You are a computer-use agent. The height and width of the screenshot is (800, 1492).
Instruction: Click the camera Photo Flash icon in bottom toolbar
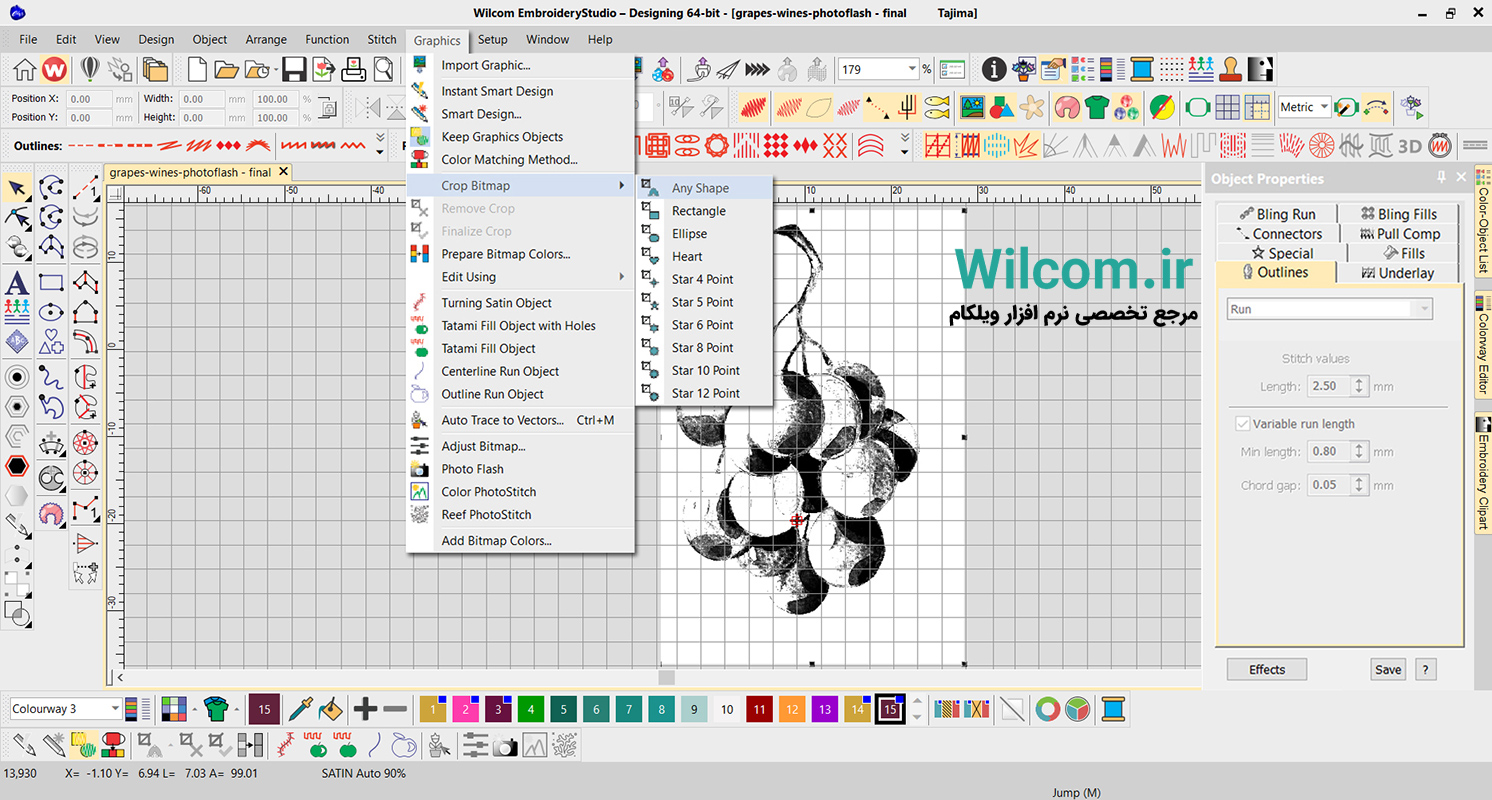(506, 745)
